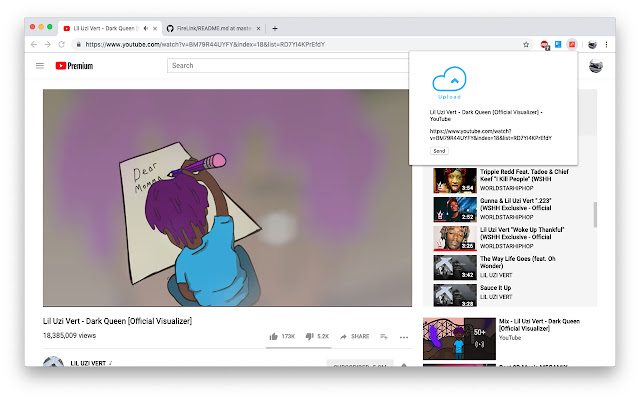640x400 pixels.
Task: Click the address bar URL
Action: (205, 44)
